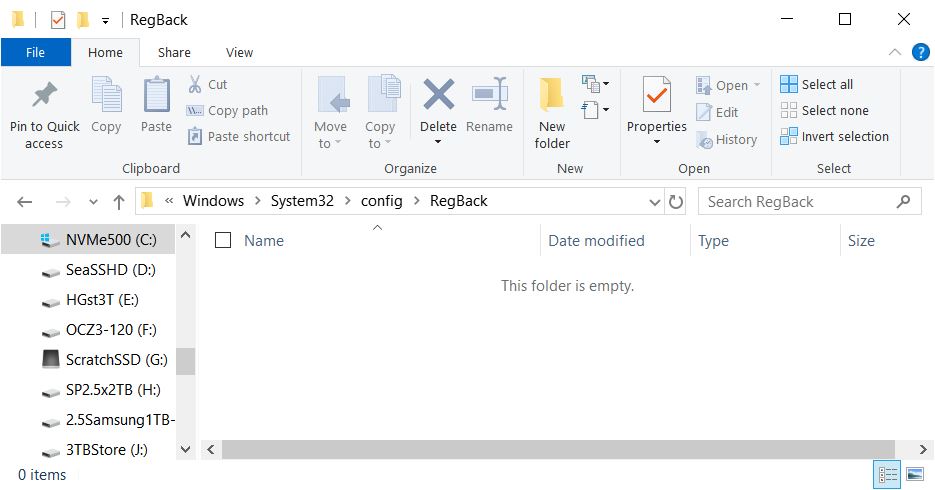This screenshot has width=935, height=490.
Task: Click the Copy icon in Clipboard group
Action: click(x=106, y=94)
